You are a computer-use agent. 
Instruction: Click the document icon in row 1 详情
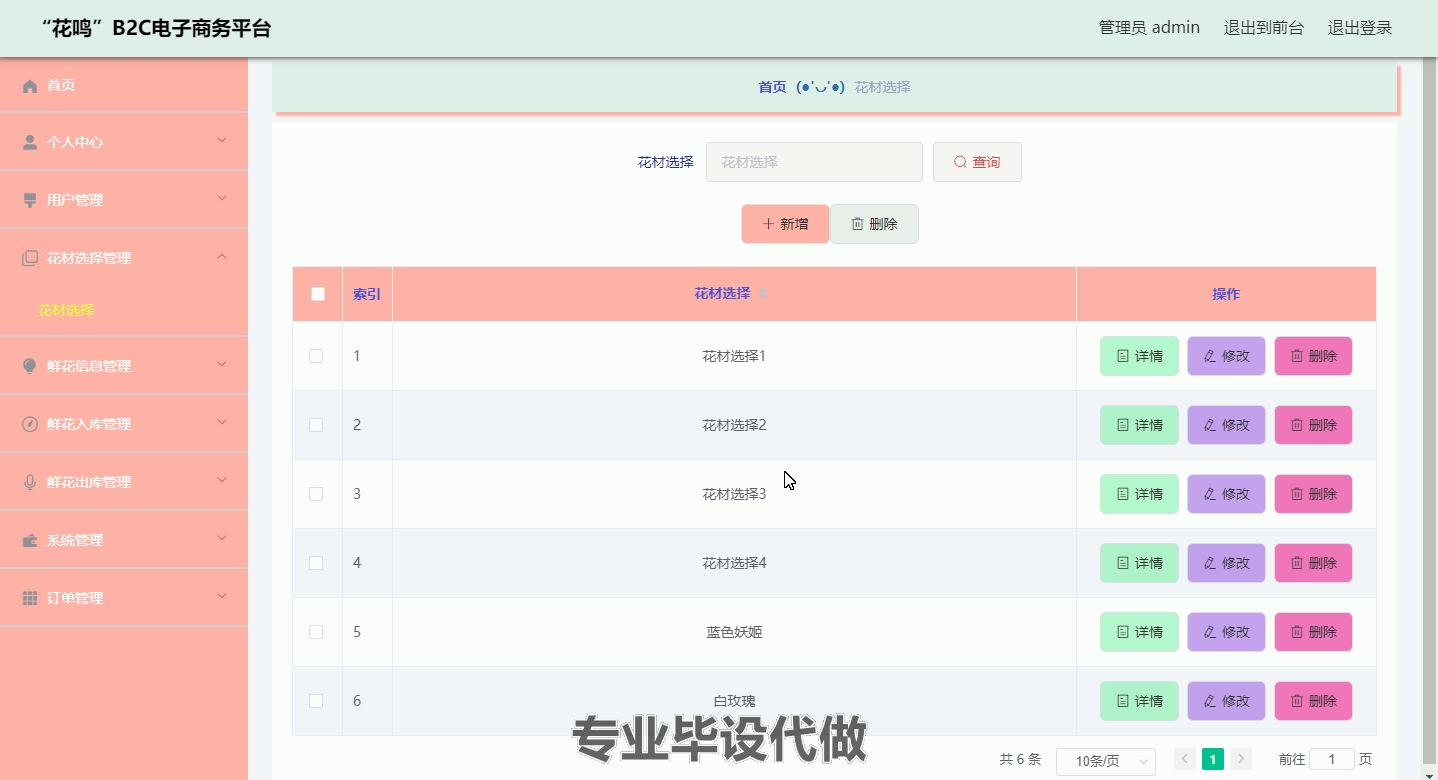pos(1123,356)
